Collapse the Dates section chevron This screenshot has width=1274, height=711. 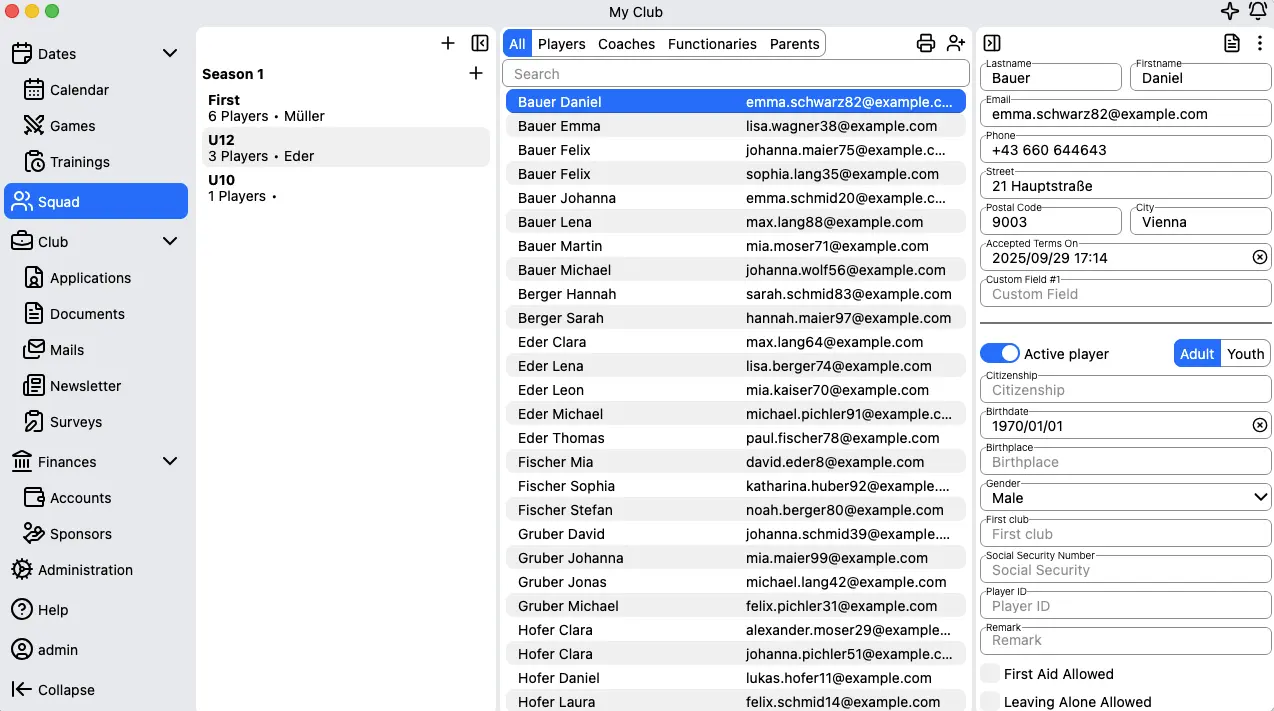170,54
